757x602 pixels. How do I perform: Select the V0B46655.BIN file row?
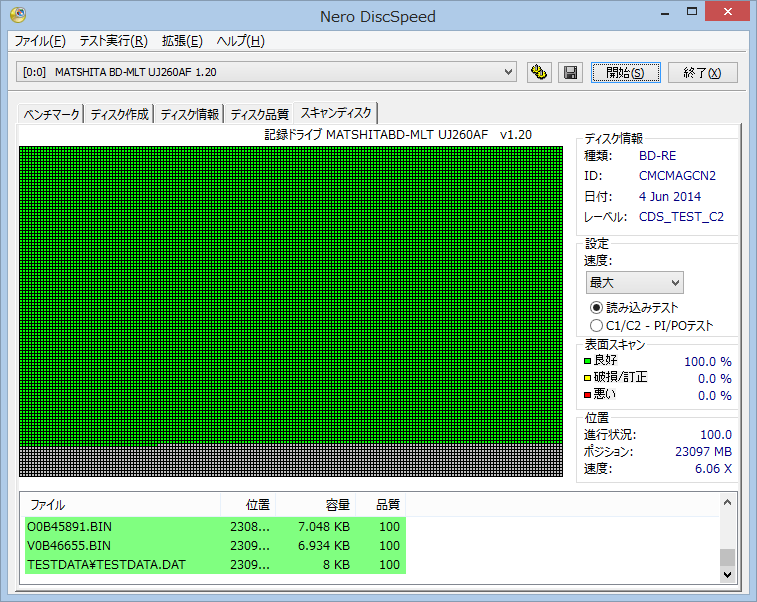(215, 546)
